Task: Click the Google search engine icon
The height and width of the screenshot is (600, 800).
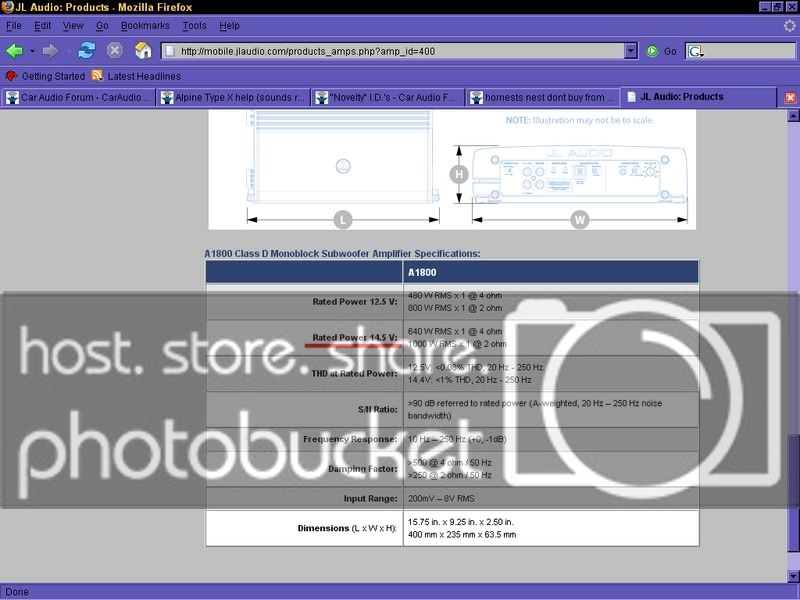Action: pyautogui.click(x=695, y=51)
